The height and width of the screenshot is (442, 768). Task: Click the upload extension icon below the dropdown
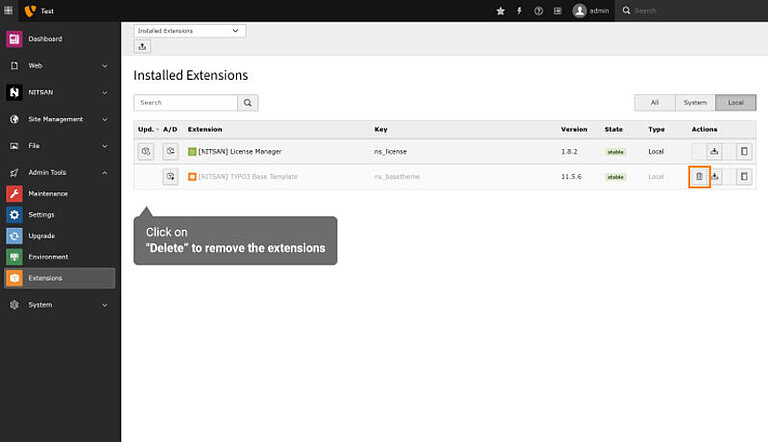pyautogui.click(x=142, y=47)
